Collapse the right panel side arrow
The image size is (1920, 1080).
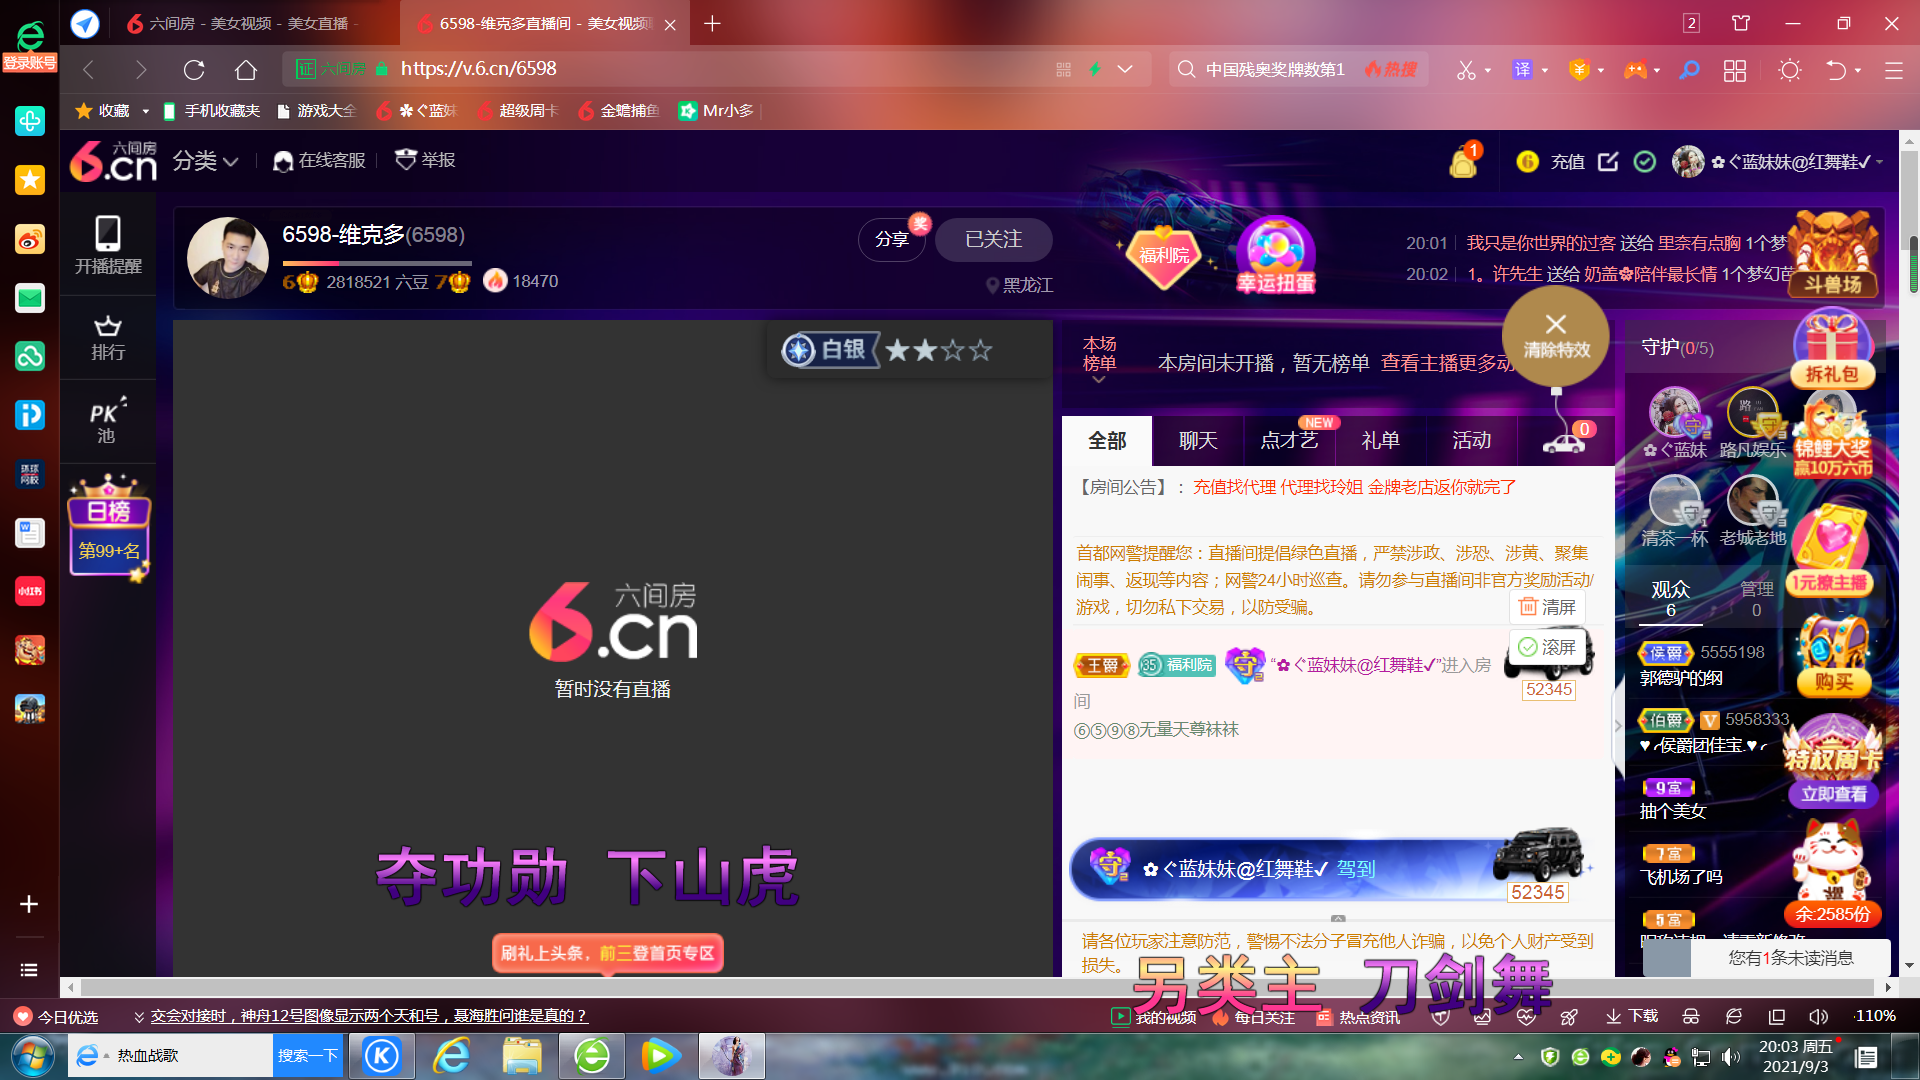[1618, 726]
